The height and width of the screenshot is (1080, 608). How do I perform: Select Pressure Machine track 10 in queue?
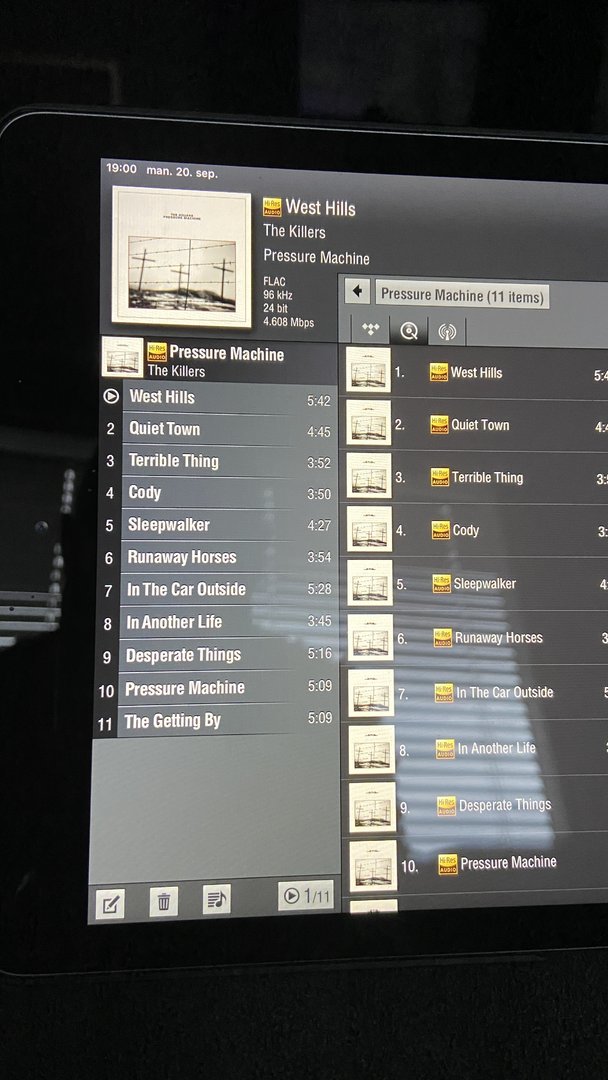pyautogui.click(x=227, y=687)
